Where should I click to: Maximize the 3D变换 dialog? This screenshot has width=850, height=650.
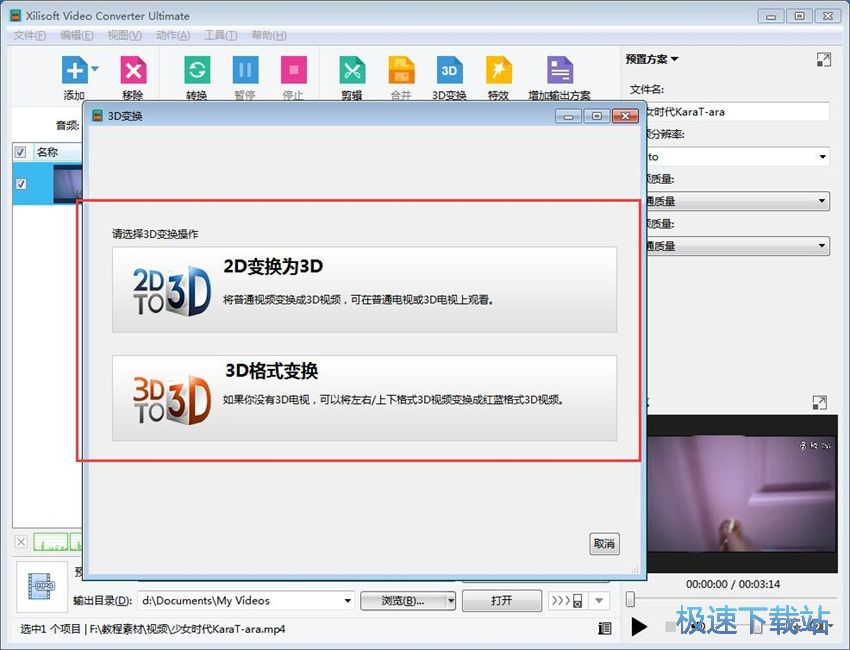click(597, 116)
